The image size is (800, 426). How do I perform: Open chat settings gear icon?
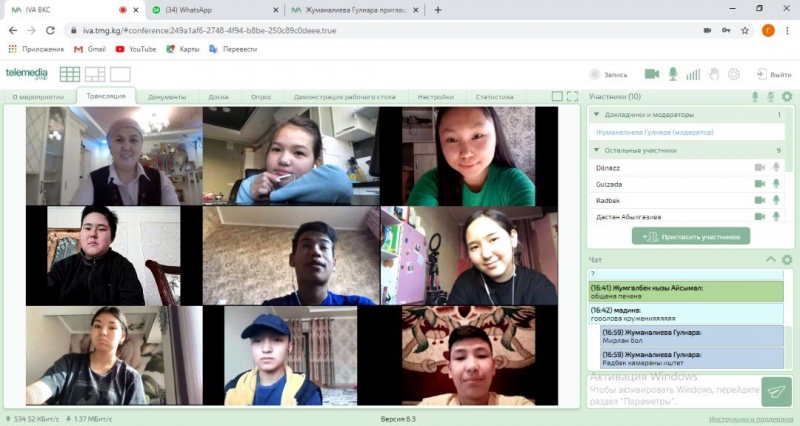tap(787, 260)
